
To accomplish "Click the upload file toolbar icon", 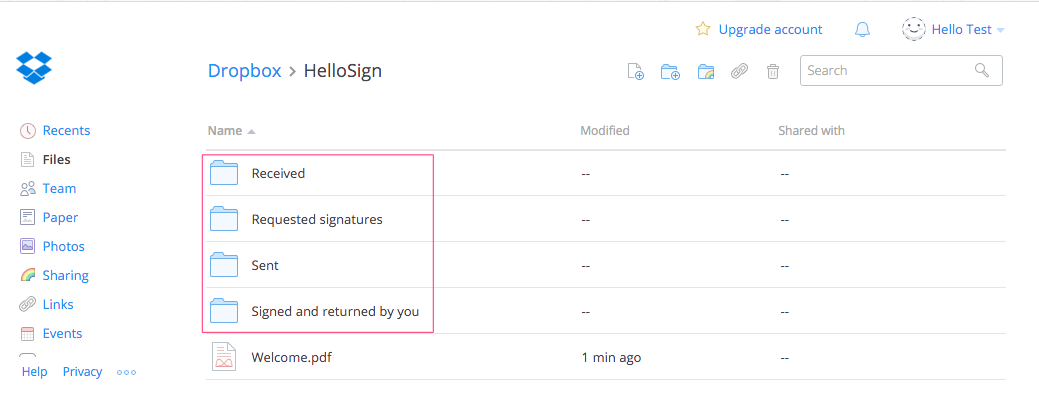I will pos(635,71).
